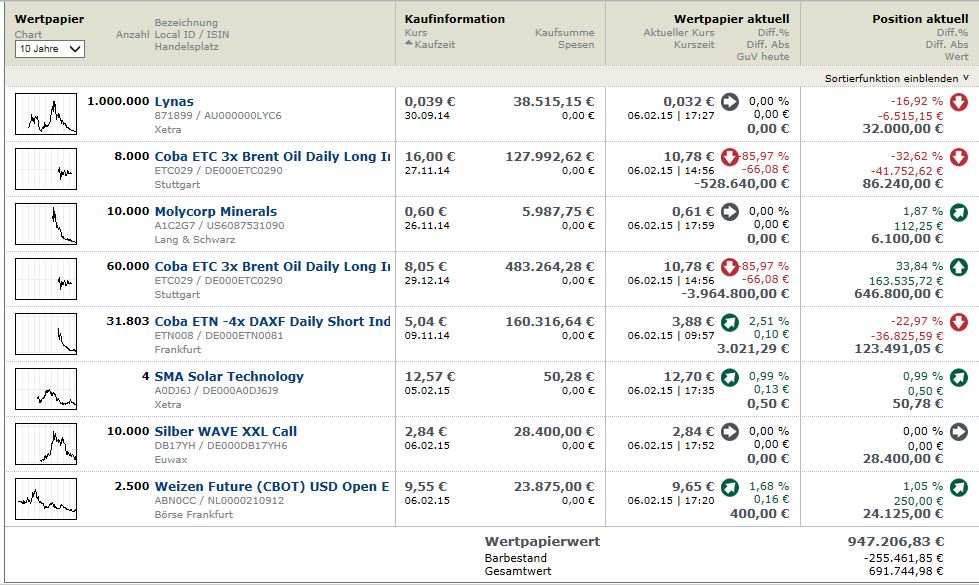The image size is (979, 585).
Task: Expand Sortierfunktion einblenden
Action: click(x=897, y=78)
